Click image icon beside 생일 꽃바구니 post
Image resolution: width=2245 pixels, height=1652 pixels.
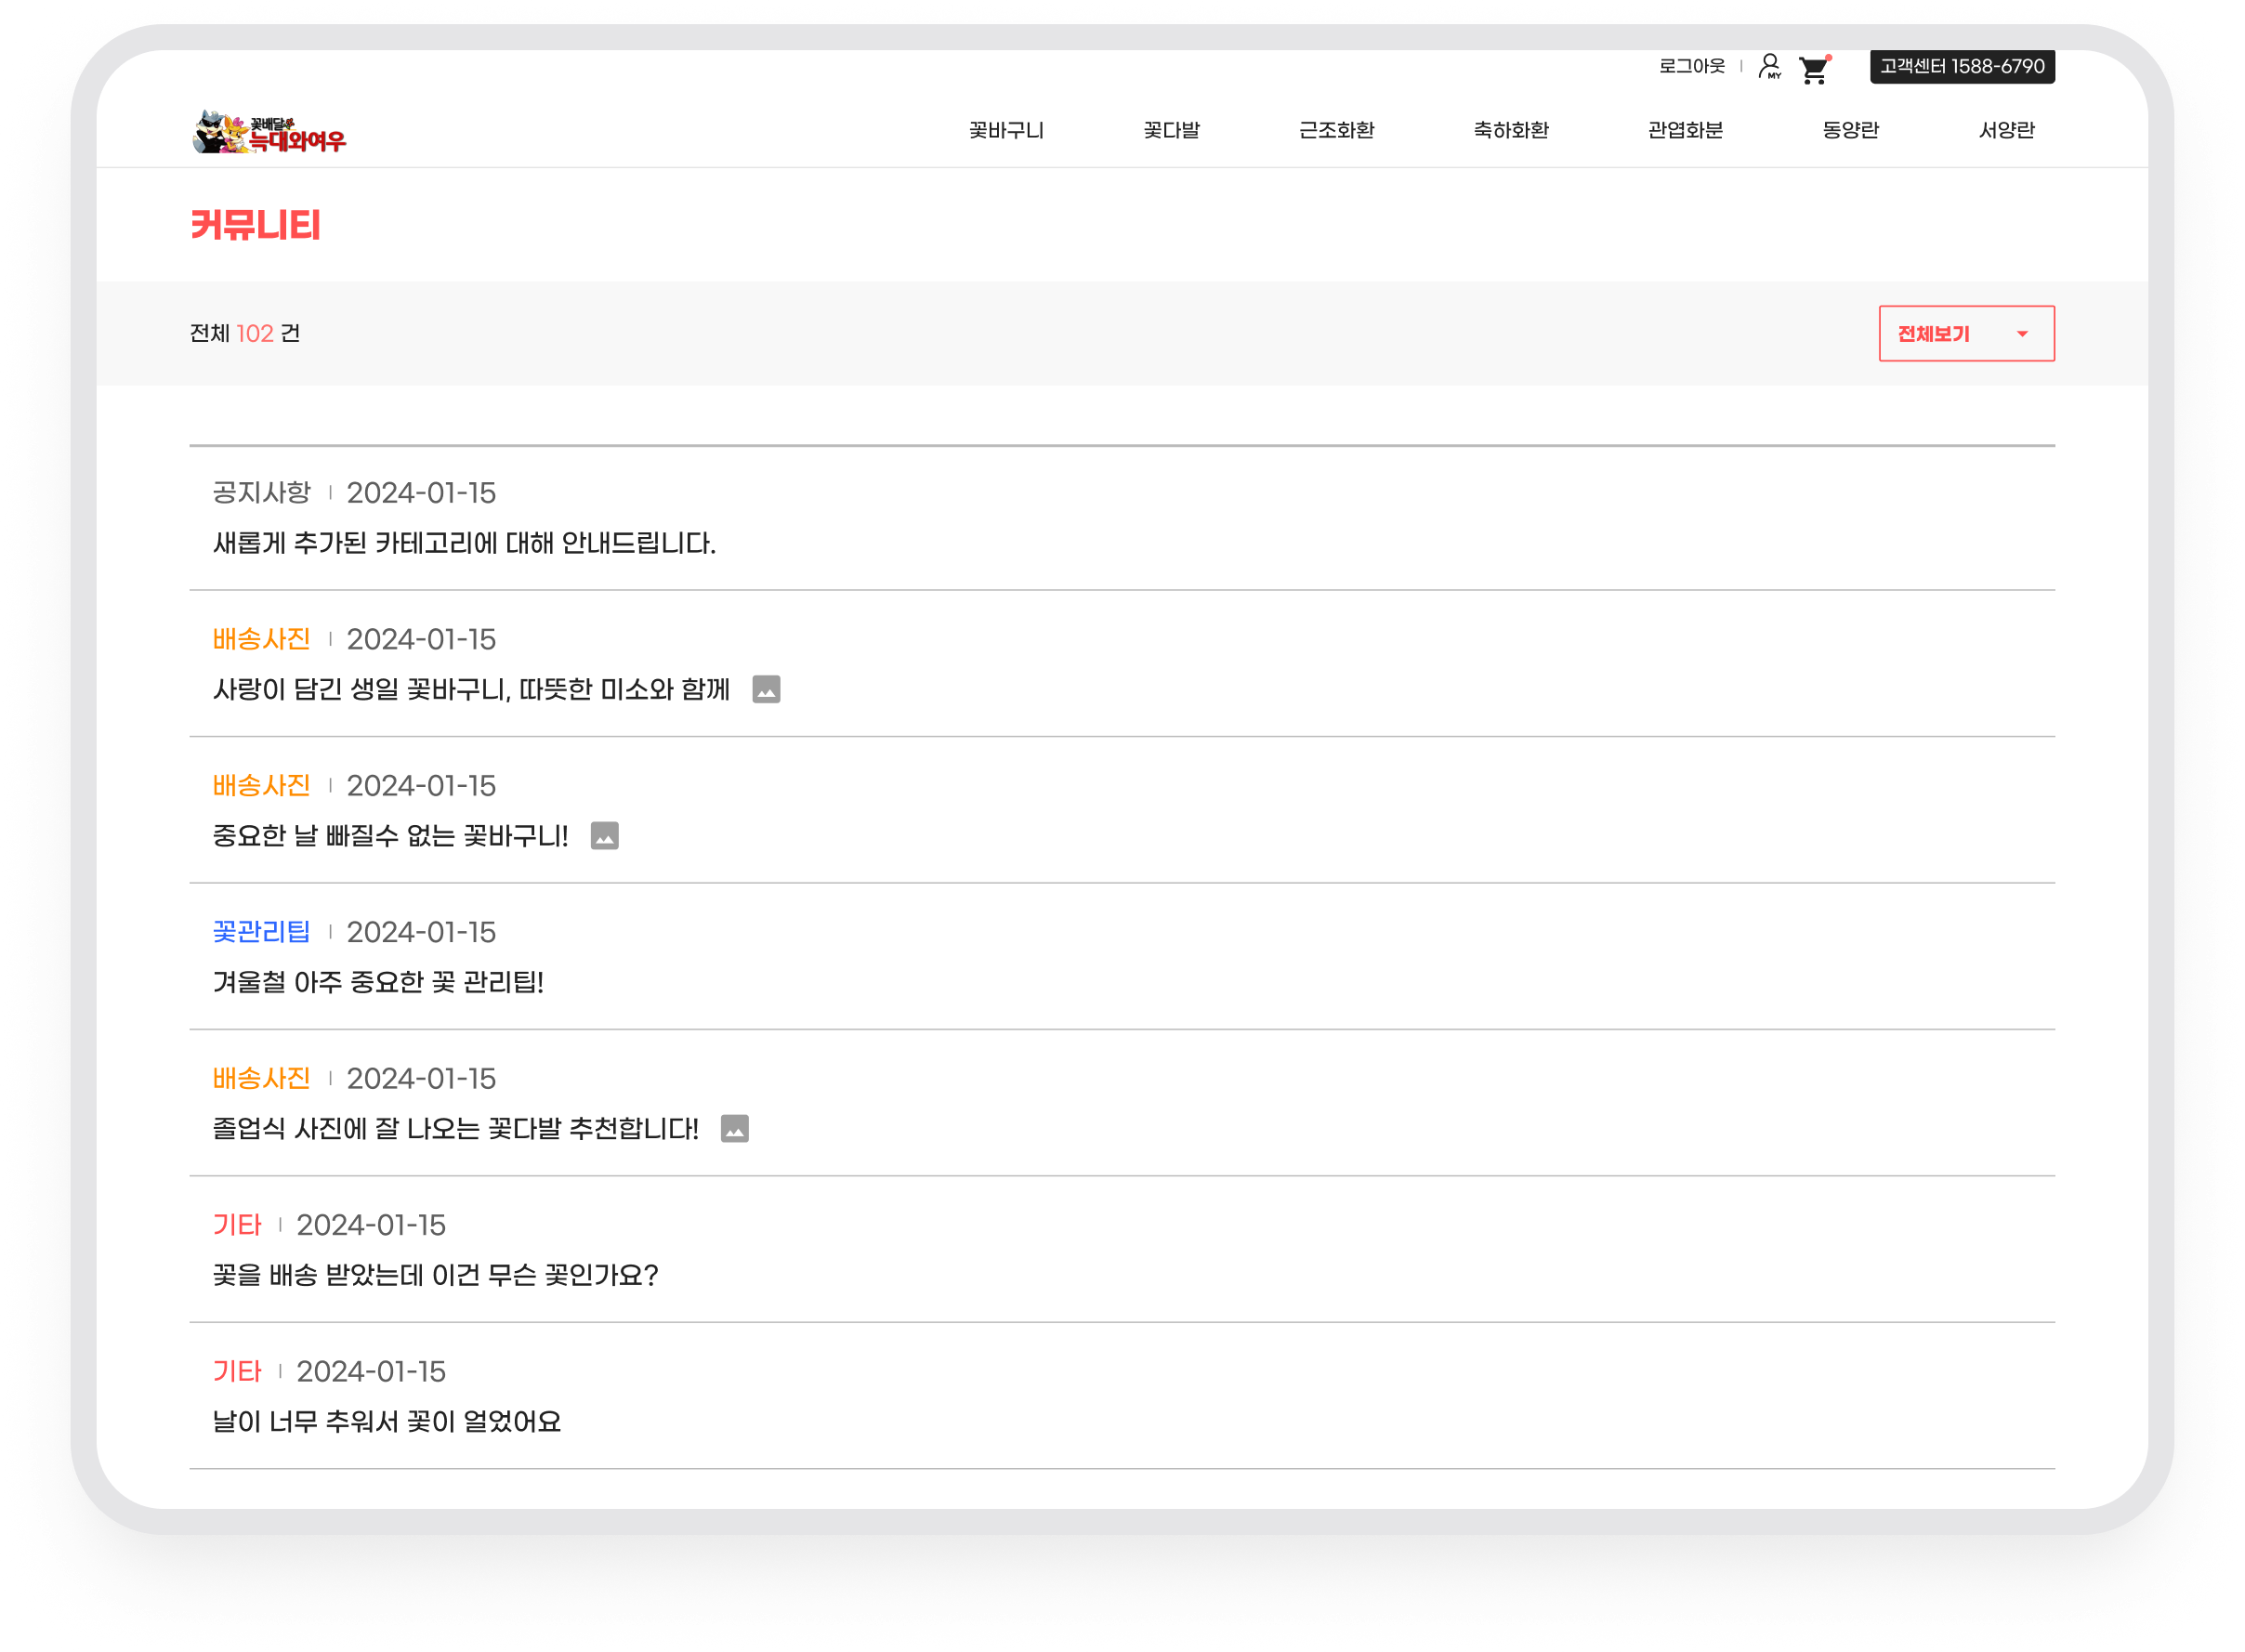(x=766, y=689)
